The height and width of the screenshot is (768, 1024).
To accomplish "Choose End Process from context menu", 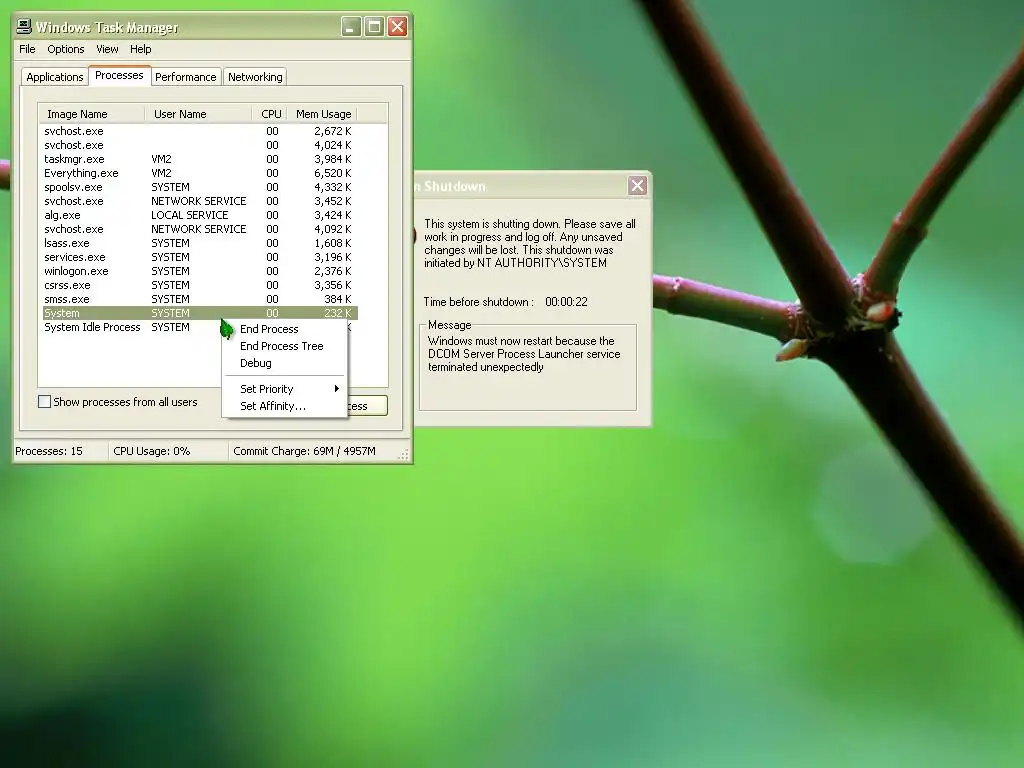I will coord(284,329).
